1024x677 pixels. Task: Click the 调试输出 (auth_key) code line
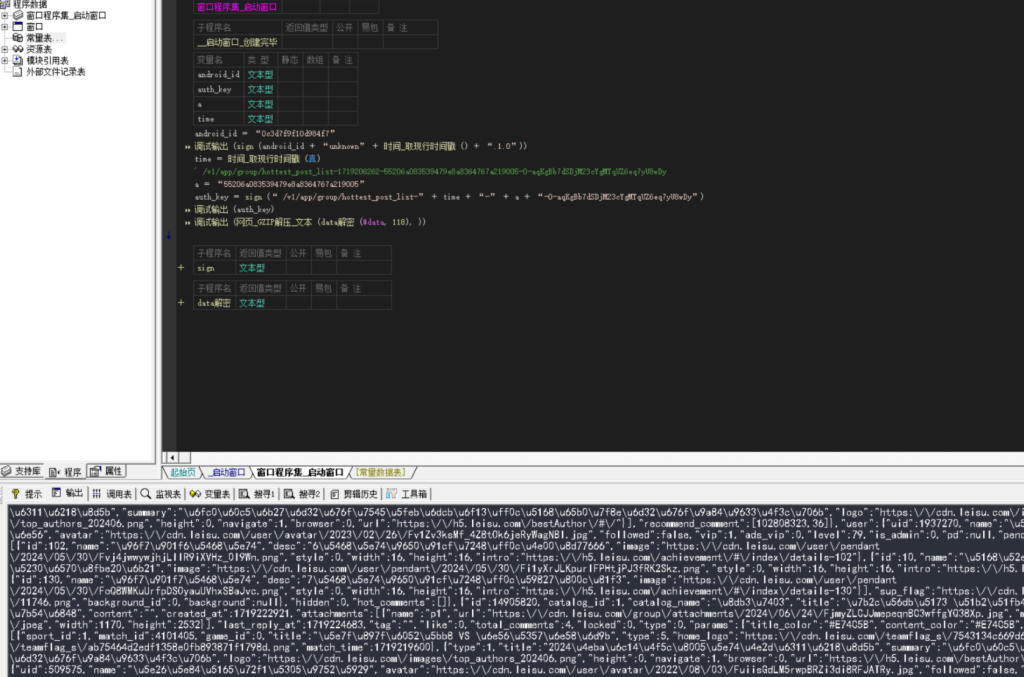tap(234, 210)
